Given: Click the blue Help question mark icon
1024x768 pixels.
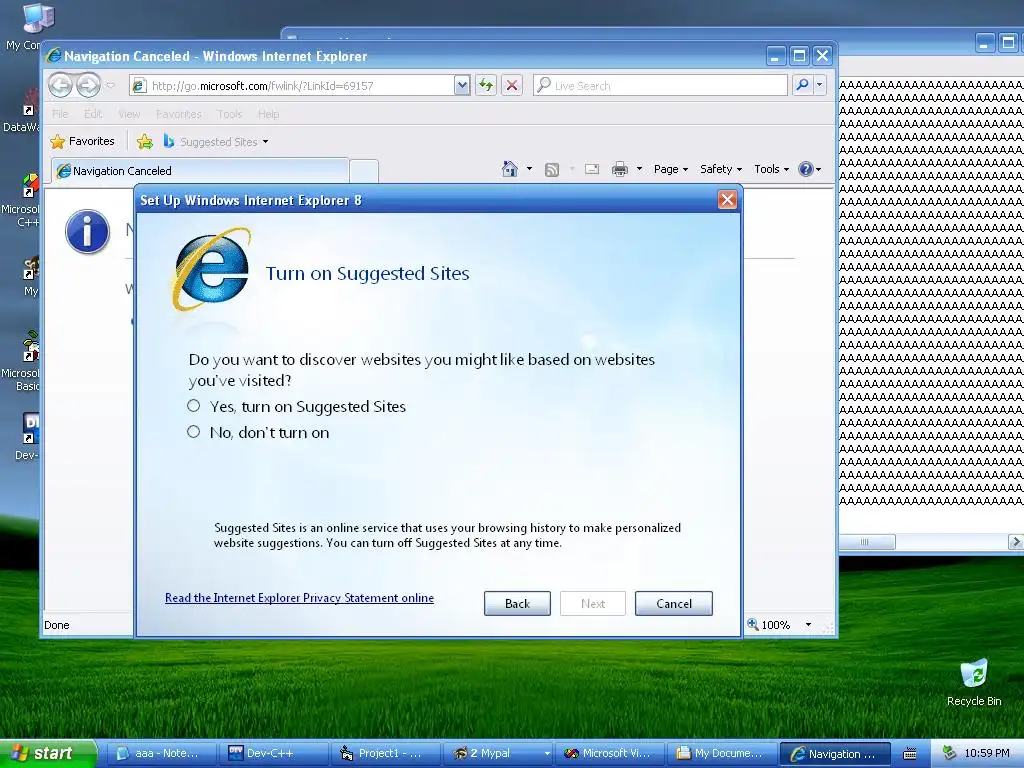Looking at the screenshot, I should pos(806,169).
